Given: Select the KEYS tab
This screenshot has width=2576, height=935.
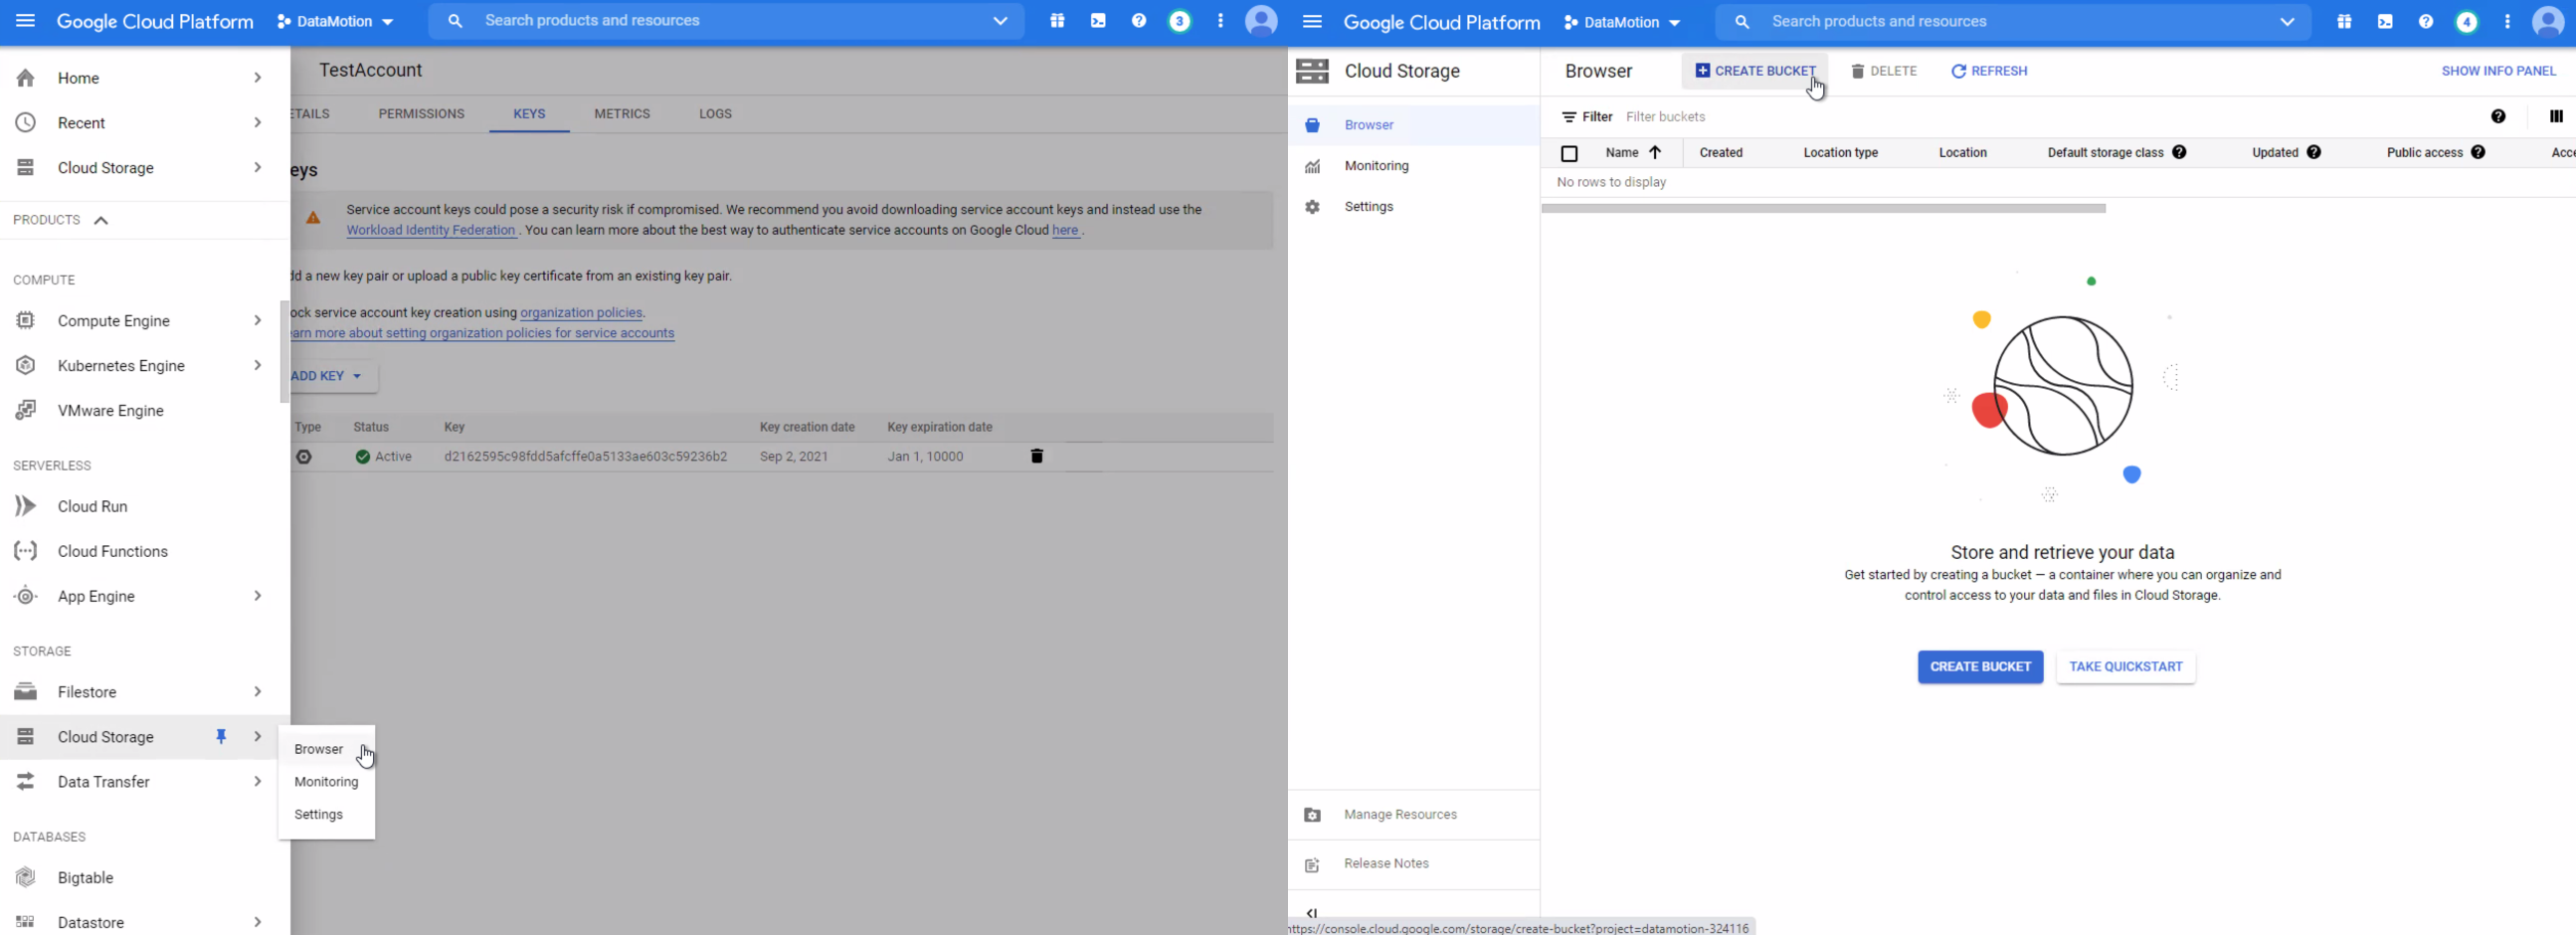Looking at the screenshot, I should coord(529,114).
